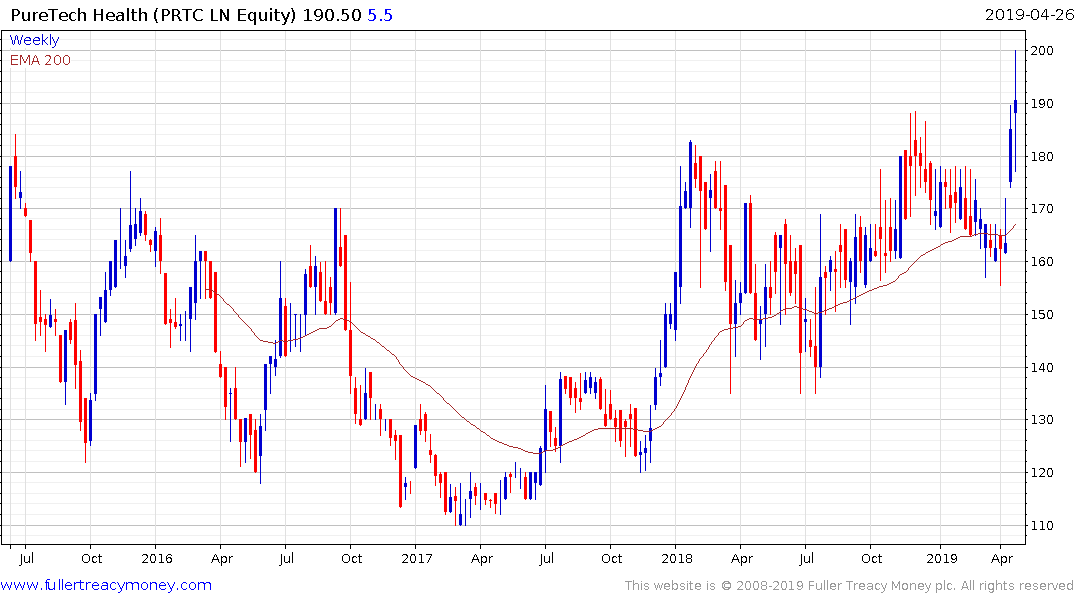
Task: Click the 200 price axis label
Action: coord(1042,51)
